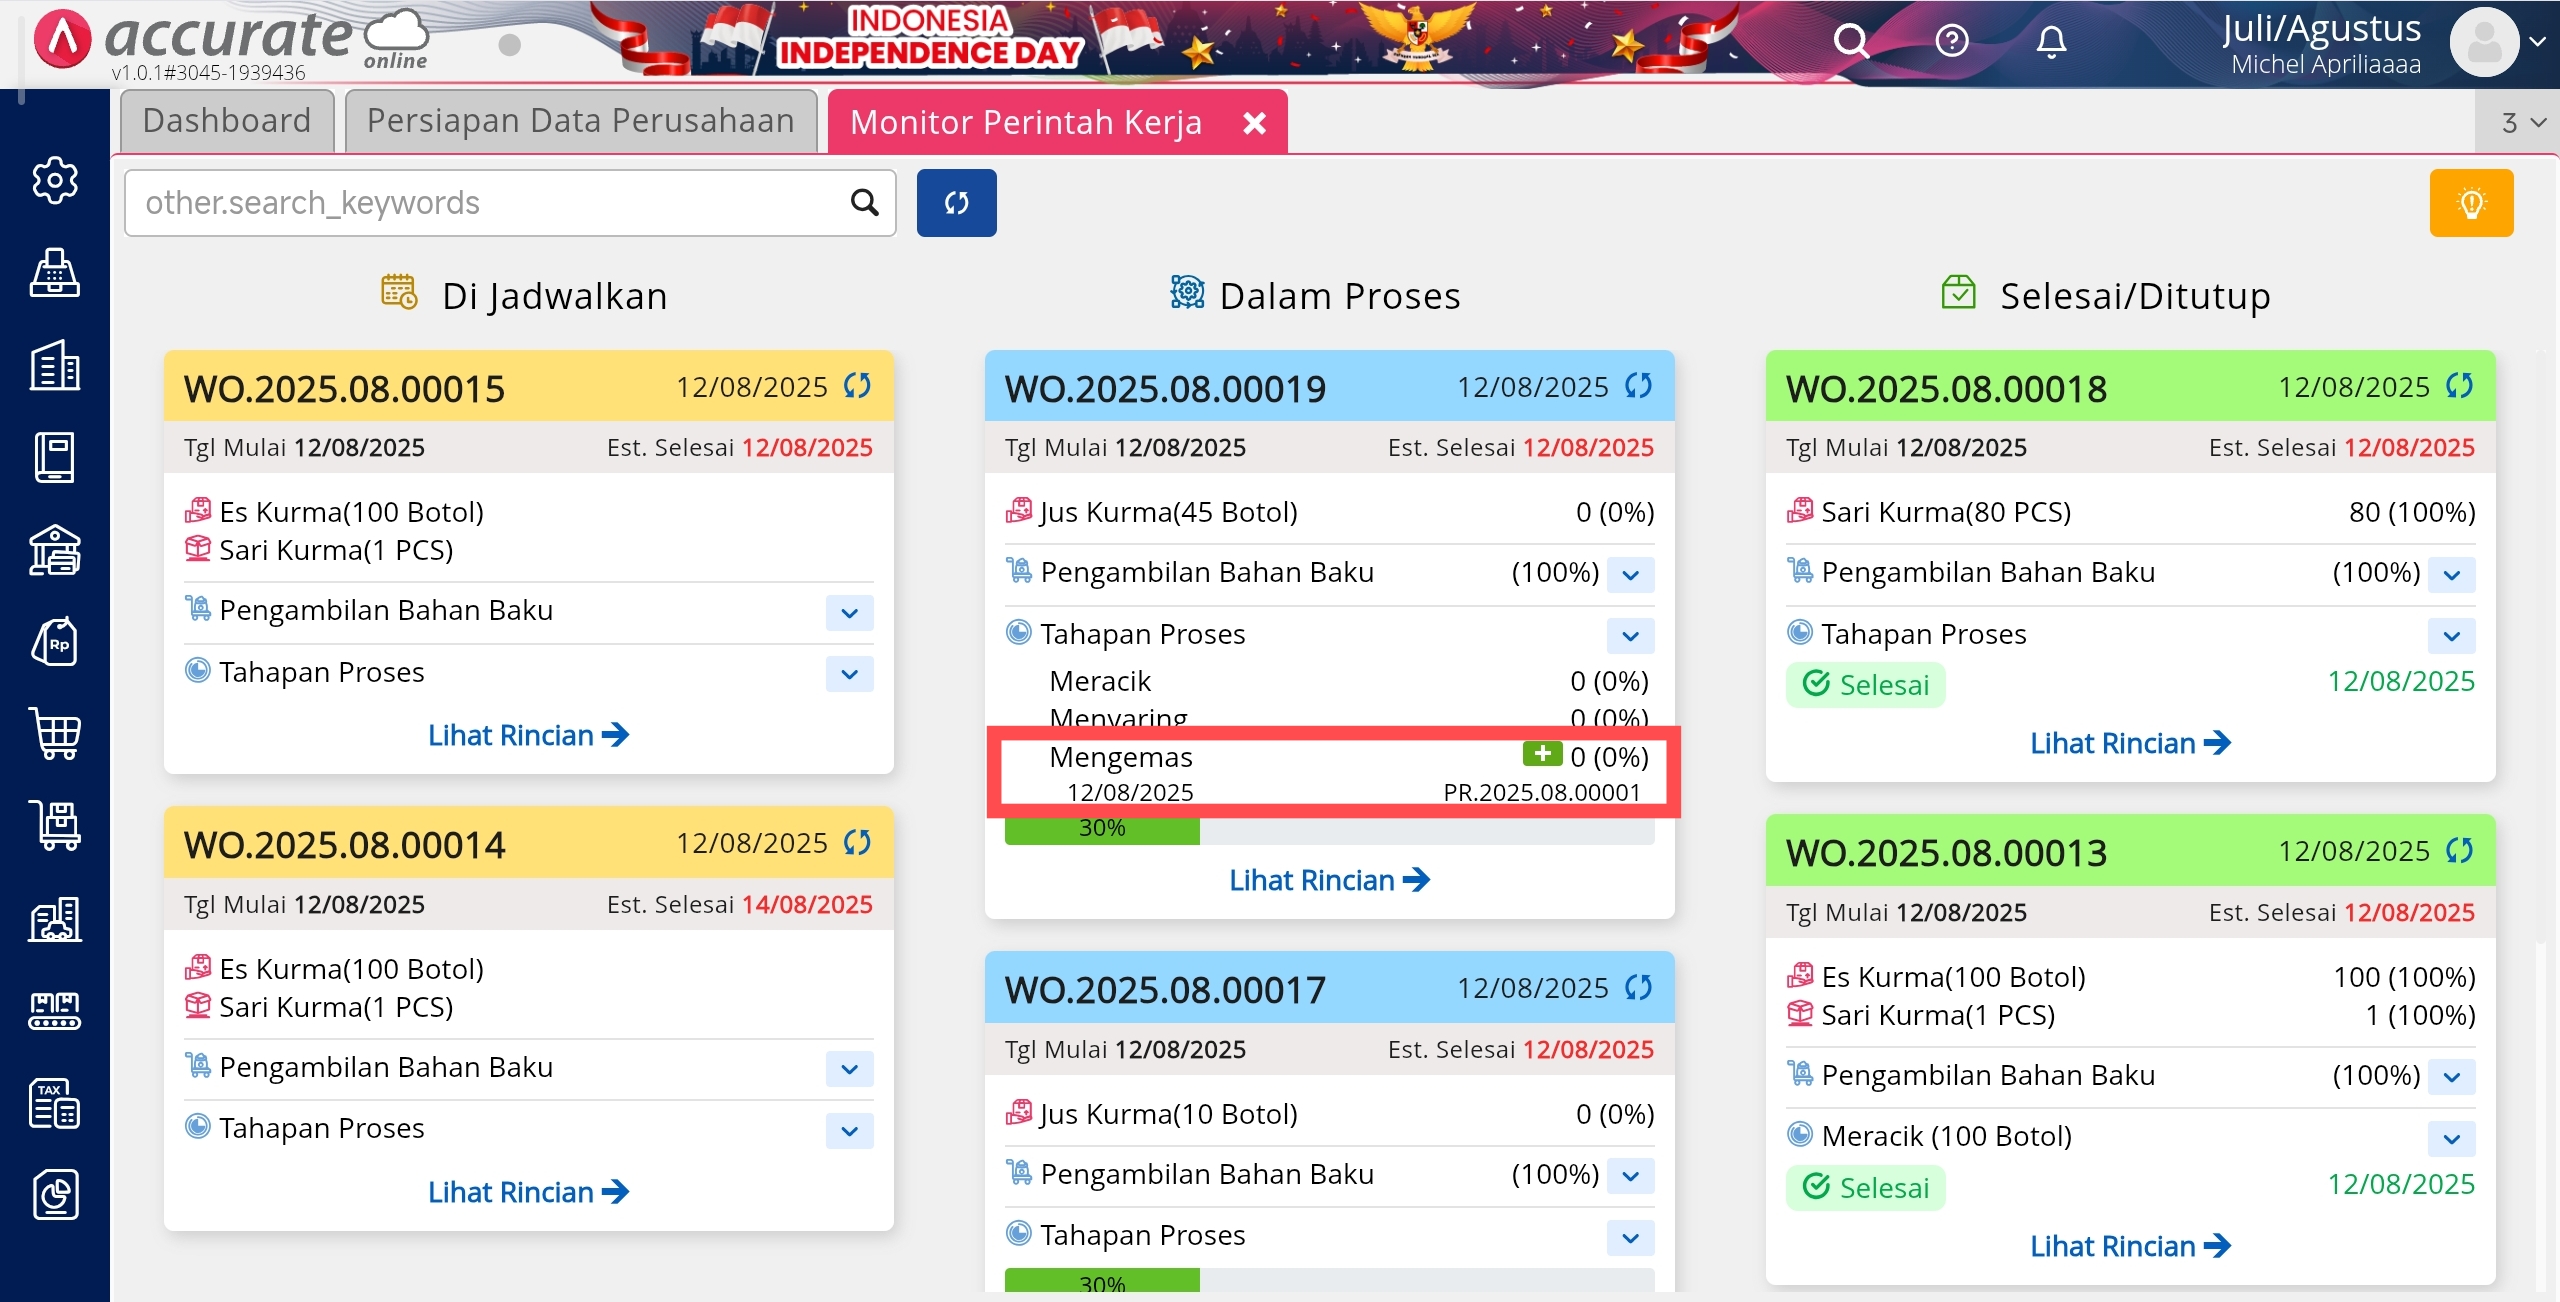Image resolution: width=2560 pixels, height=1302 pixels.
Task: Expand Meracik (100 Botol) in WO.2025.08.00013
Action: pos(2451,1138)
